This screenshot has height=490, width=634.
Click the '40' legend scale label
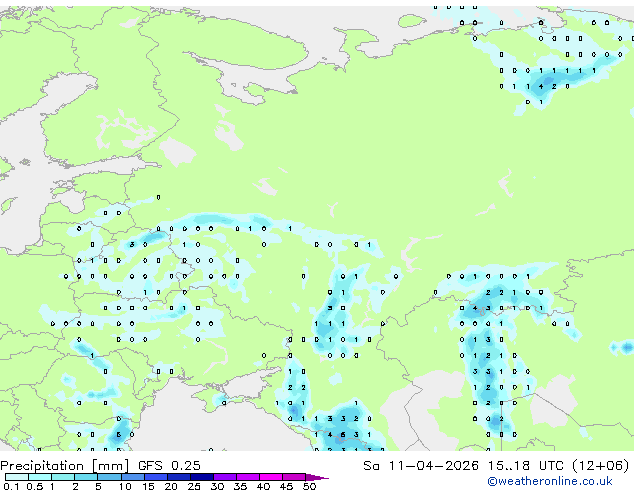click(263, 486)
